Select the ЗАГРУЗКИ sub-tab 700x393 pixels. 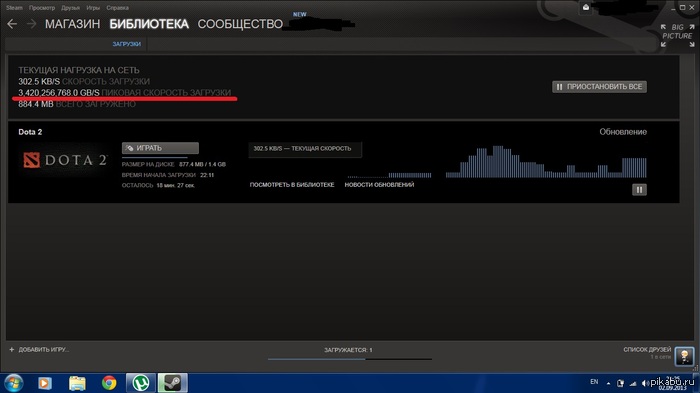126,44
